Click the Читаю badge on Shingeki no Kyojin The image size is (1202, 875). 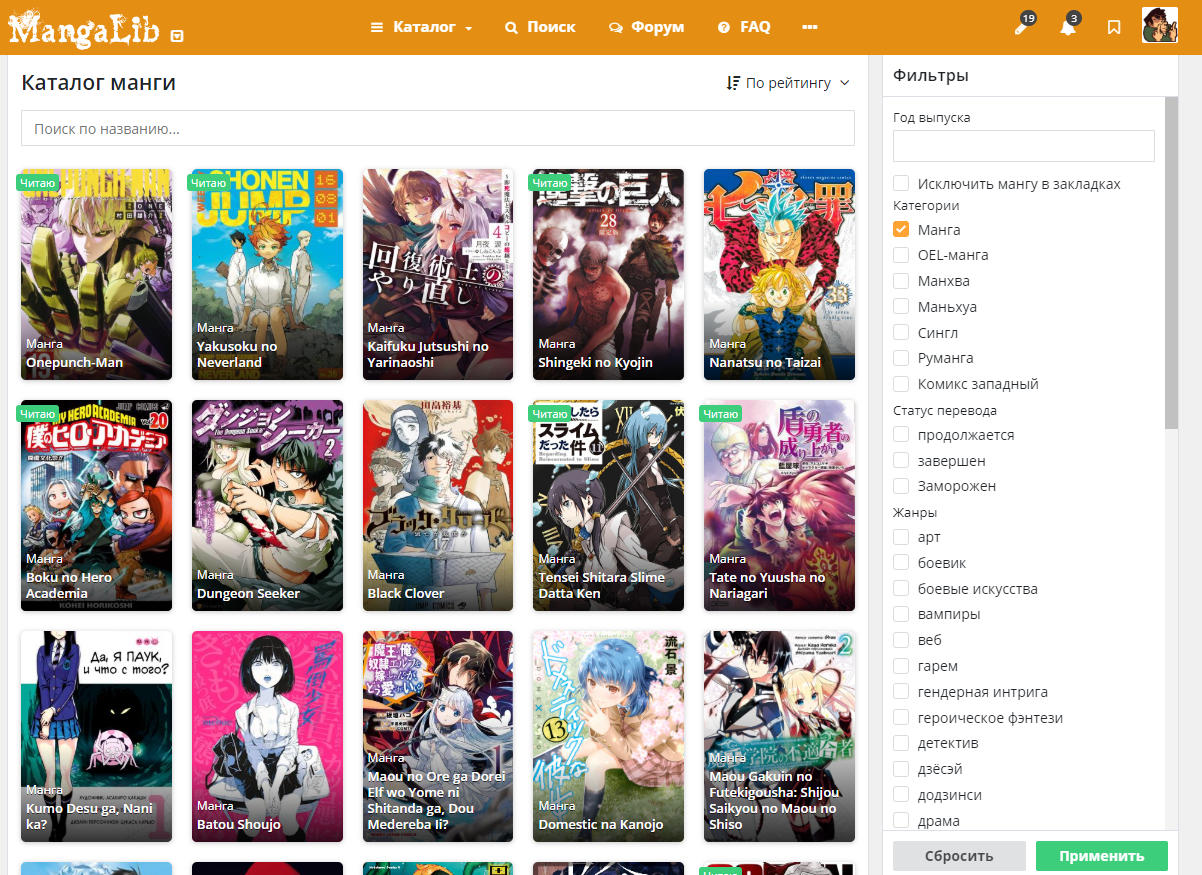coord(550,183)
